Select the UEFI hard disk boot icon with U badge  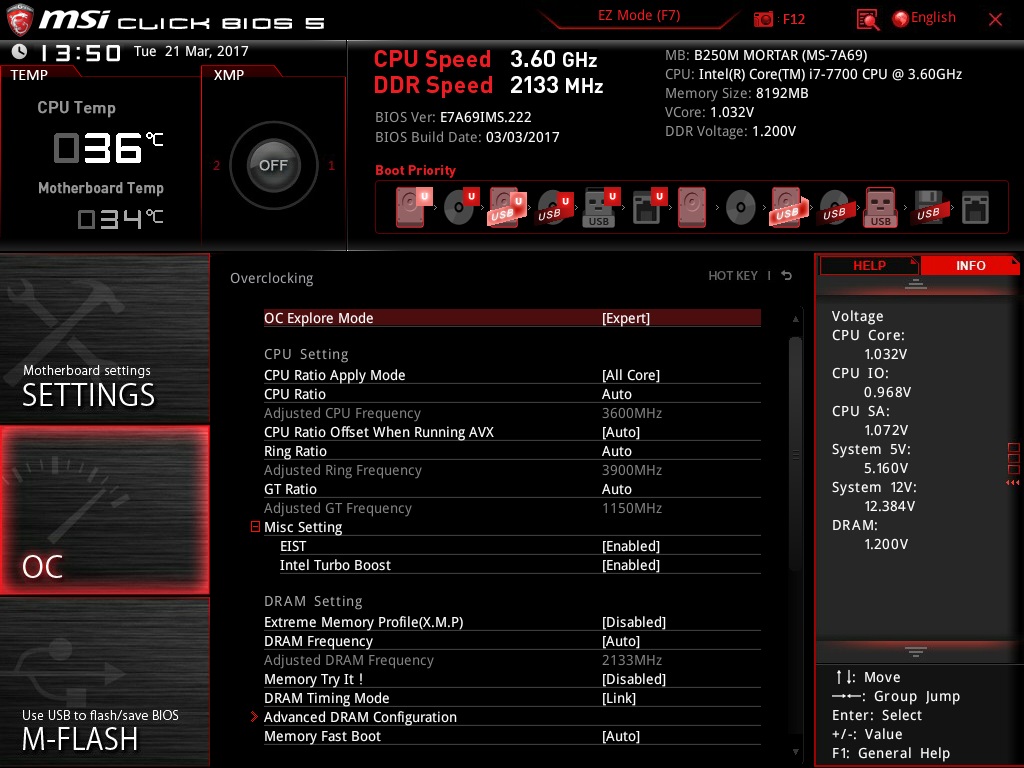tap(413, 207)
